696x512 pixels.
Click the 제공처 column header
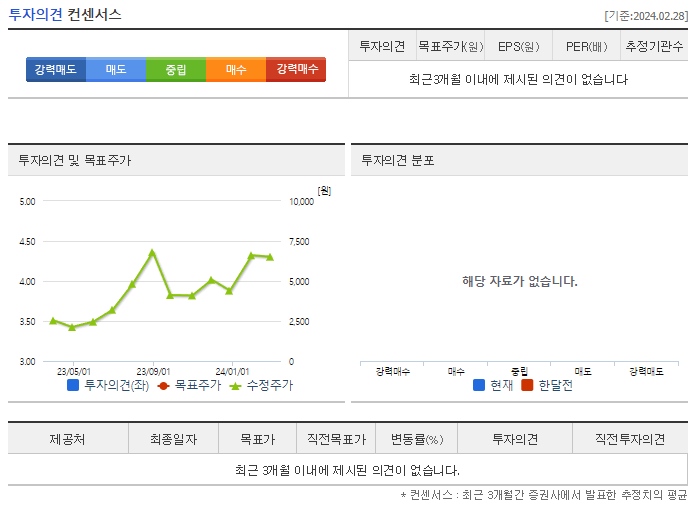(68, 439)
